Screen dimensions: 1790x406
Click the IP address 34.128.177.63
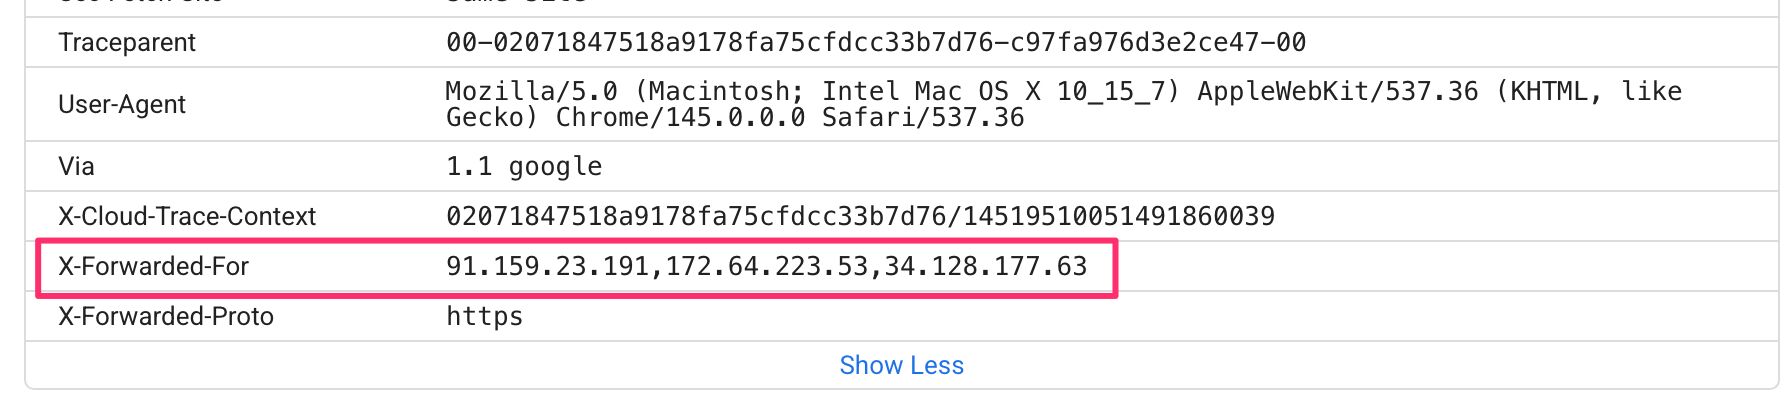click(986, 266)
